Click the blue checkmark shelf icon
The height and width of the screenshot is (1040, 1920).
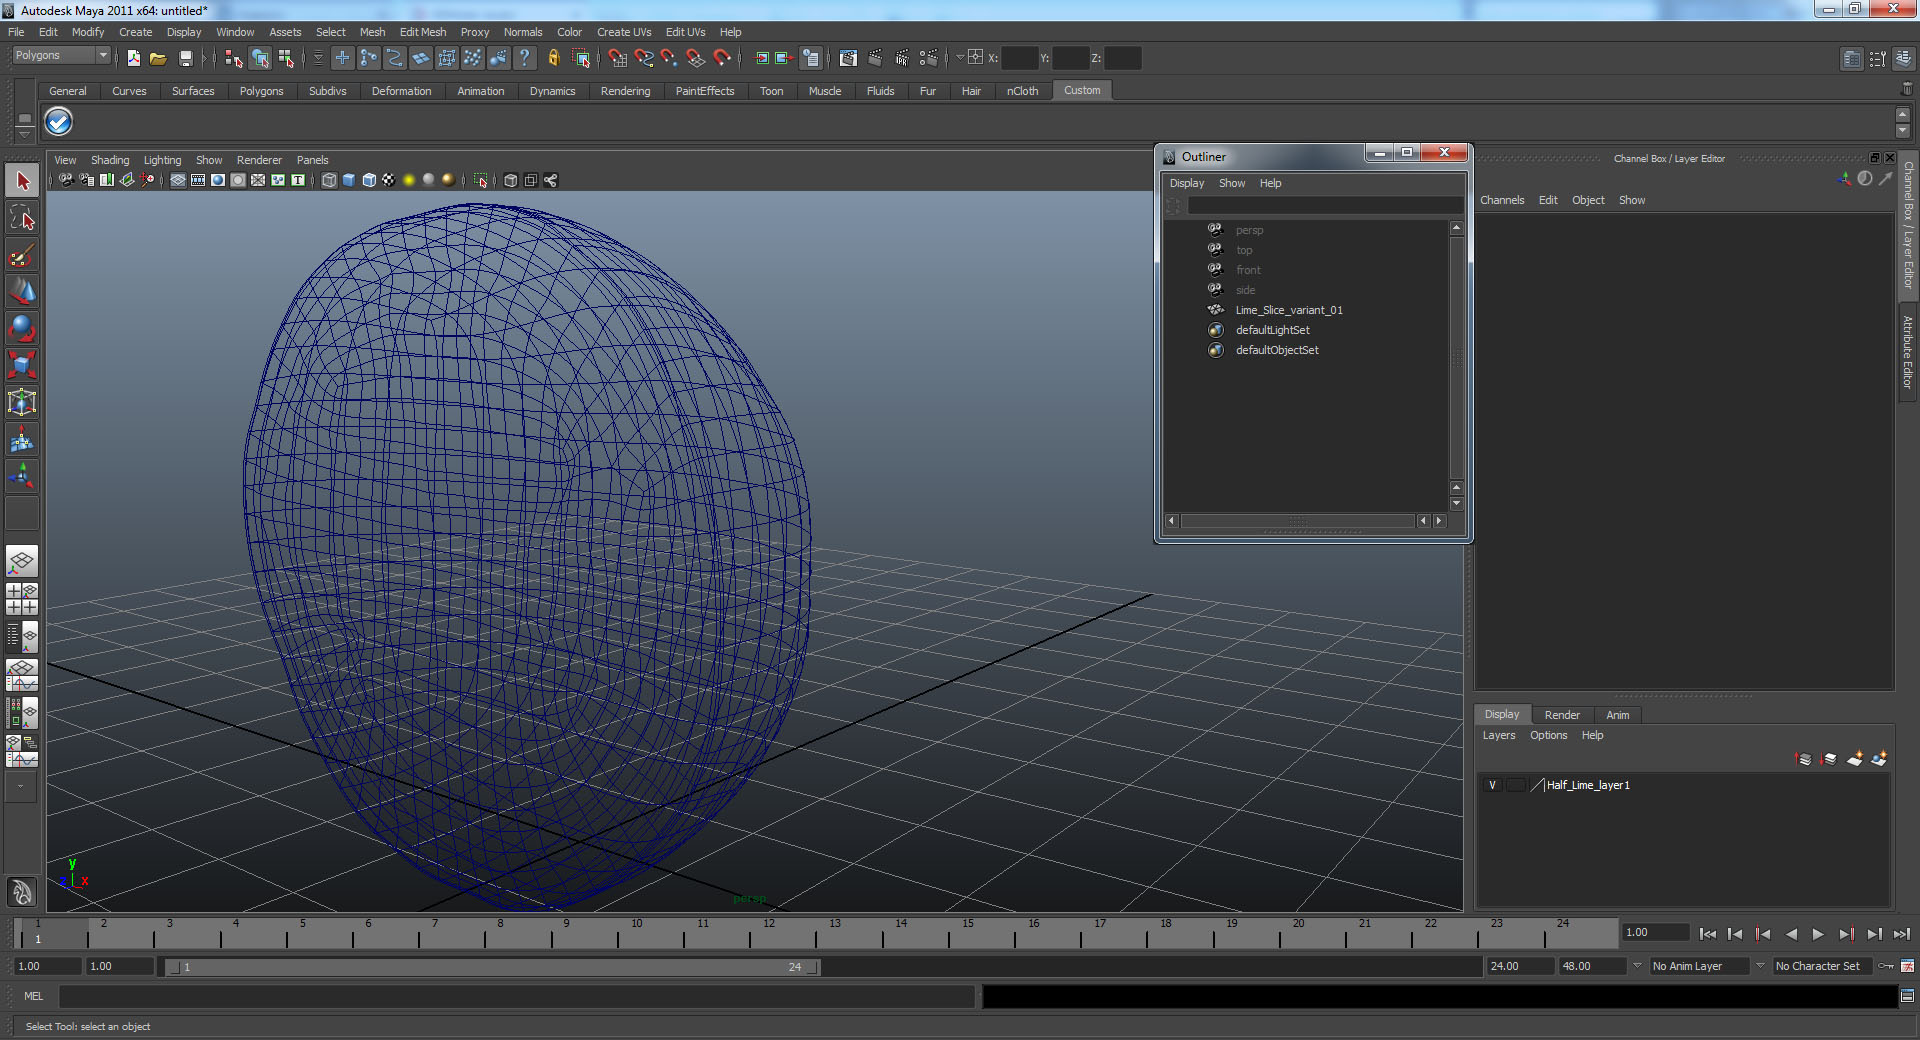[x=59, y=122]
